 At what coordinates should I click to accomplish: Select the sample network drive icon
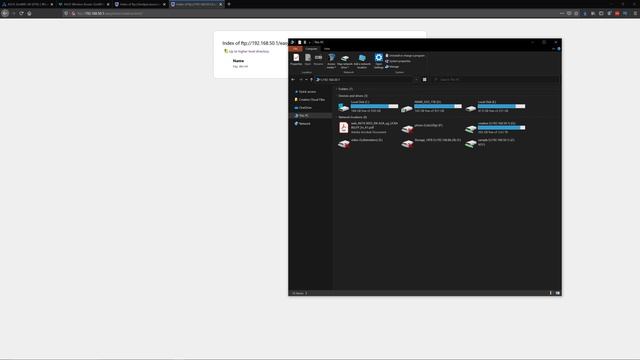(471, 144)
